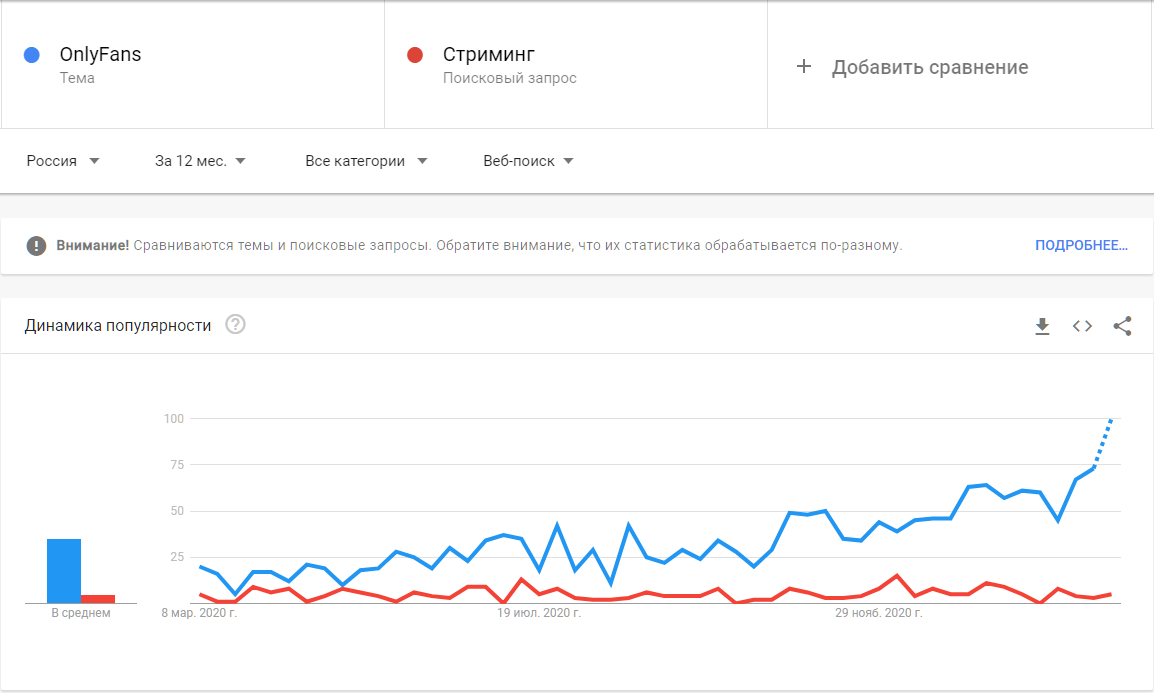Click the blue average bar
Screen dimensions: 1154x693
64,571
